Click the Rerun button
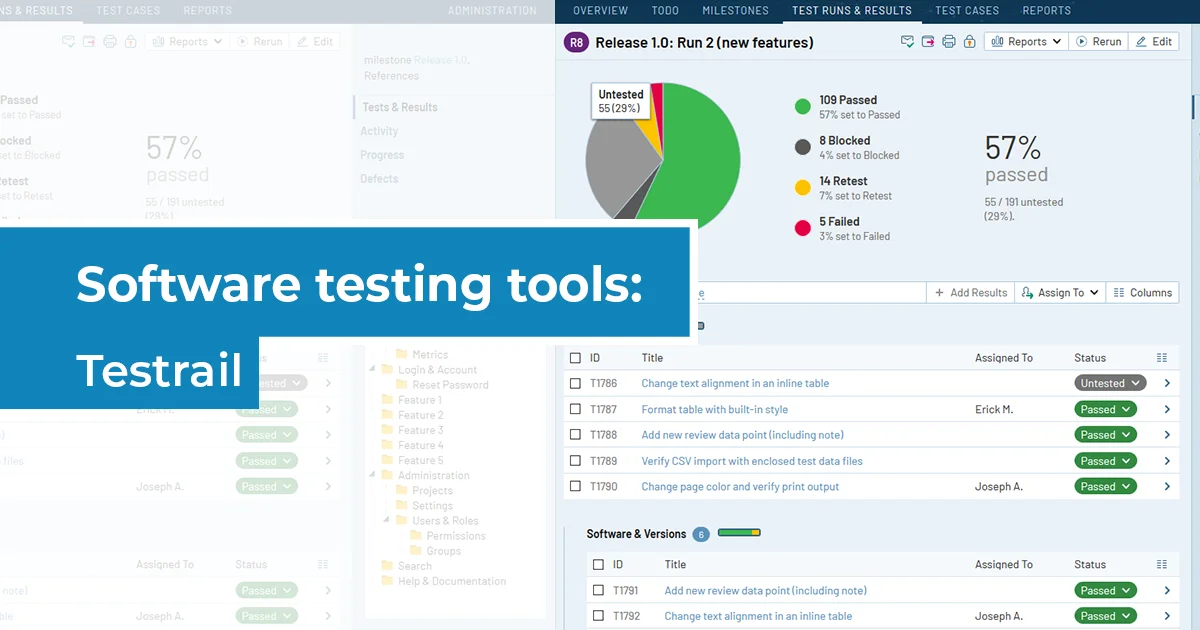The image size is (1200, 630). click(1098, 42)
